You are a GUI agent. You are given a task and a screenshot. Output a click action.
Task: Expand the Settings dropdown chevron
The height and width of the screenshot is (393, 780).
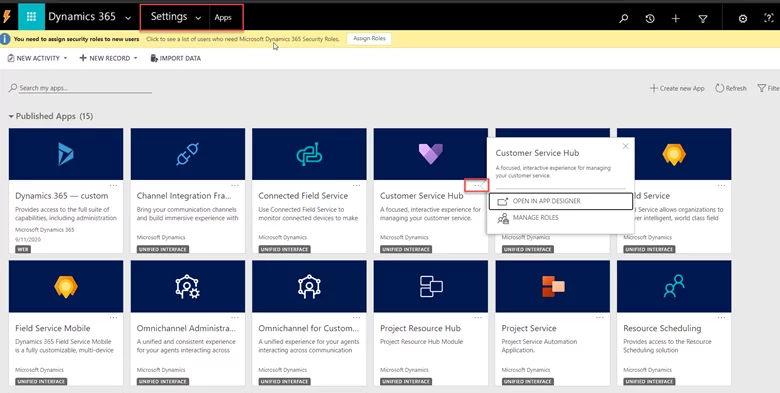click(198, 18)
